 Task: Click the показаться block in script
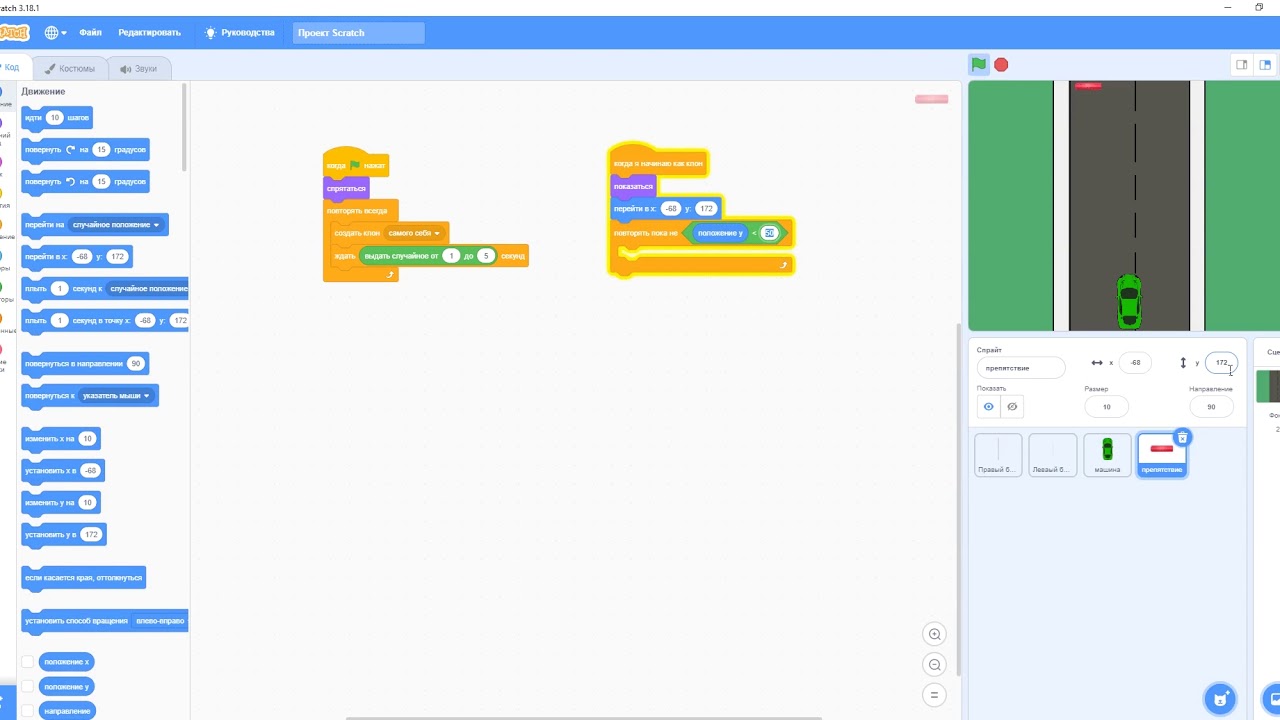[x=633, y=186]
